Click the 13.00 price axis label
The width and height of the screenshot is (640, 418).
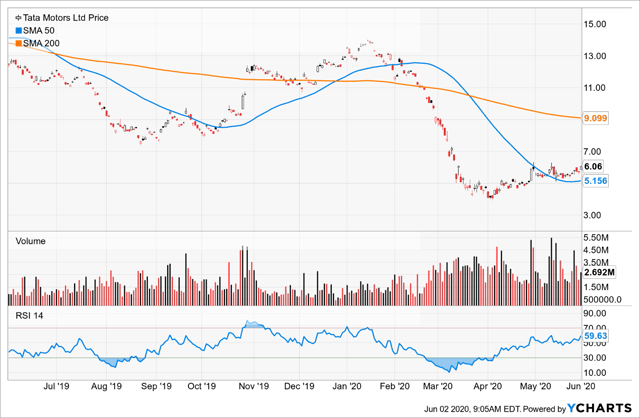click(595, 56)
